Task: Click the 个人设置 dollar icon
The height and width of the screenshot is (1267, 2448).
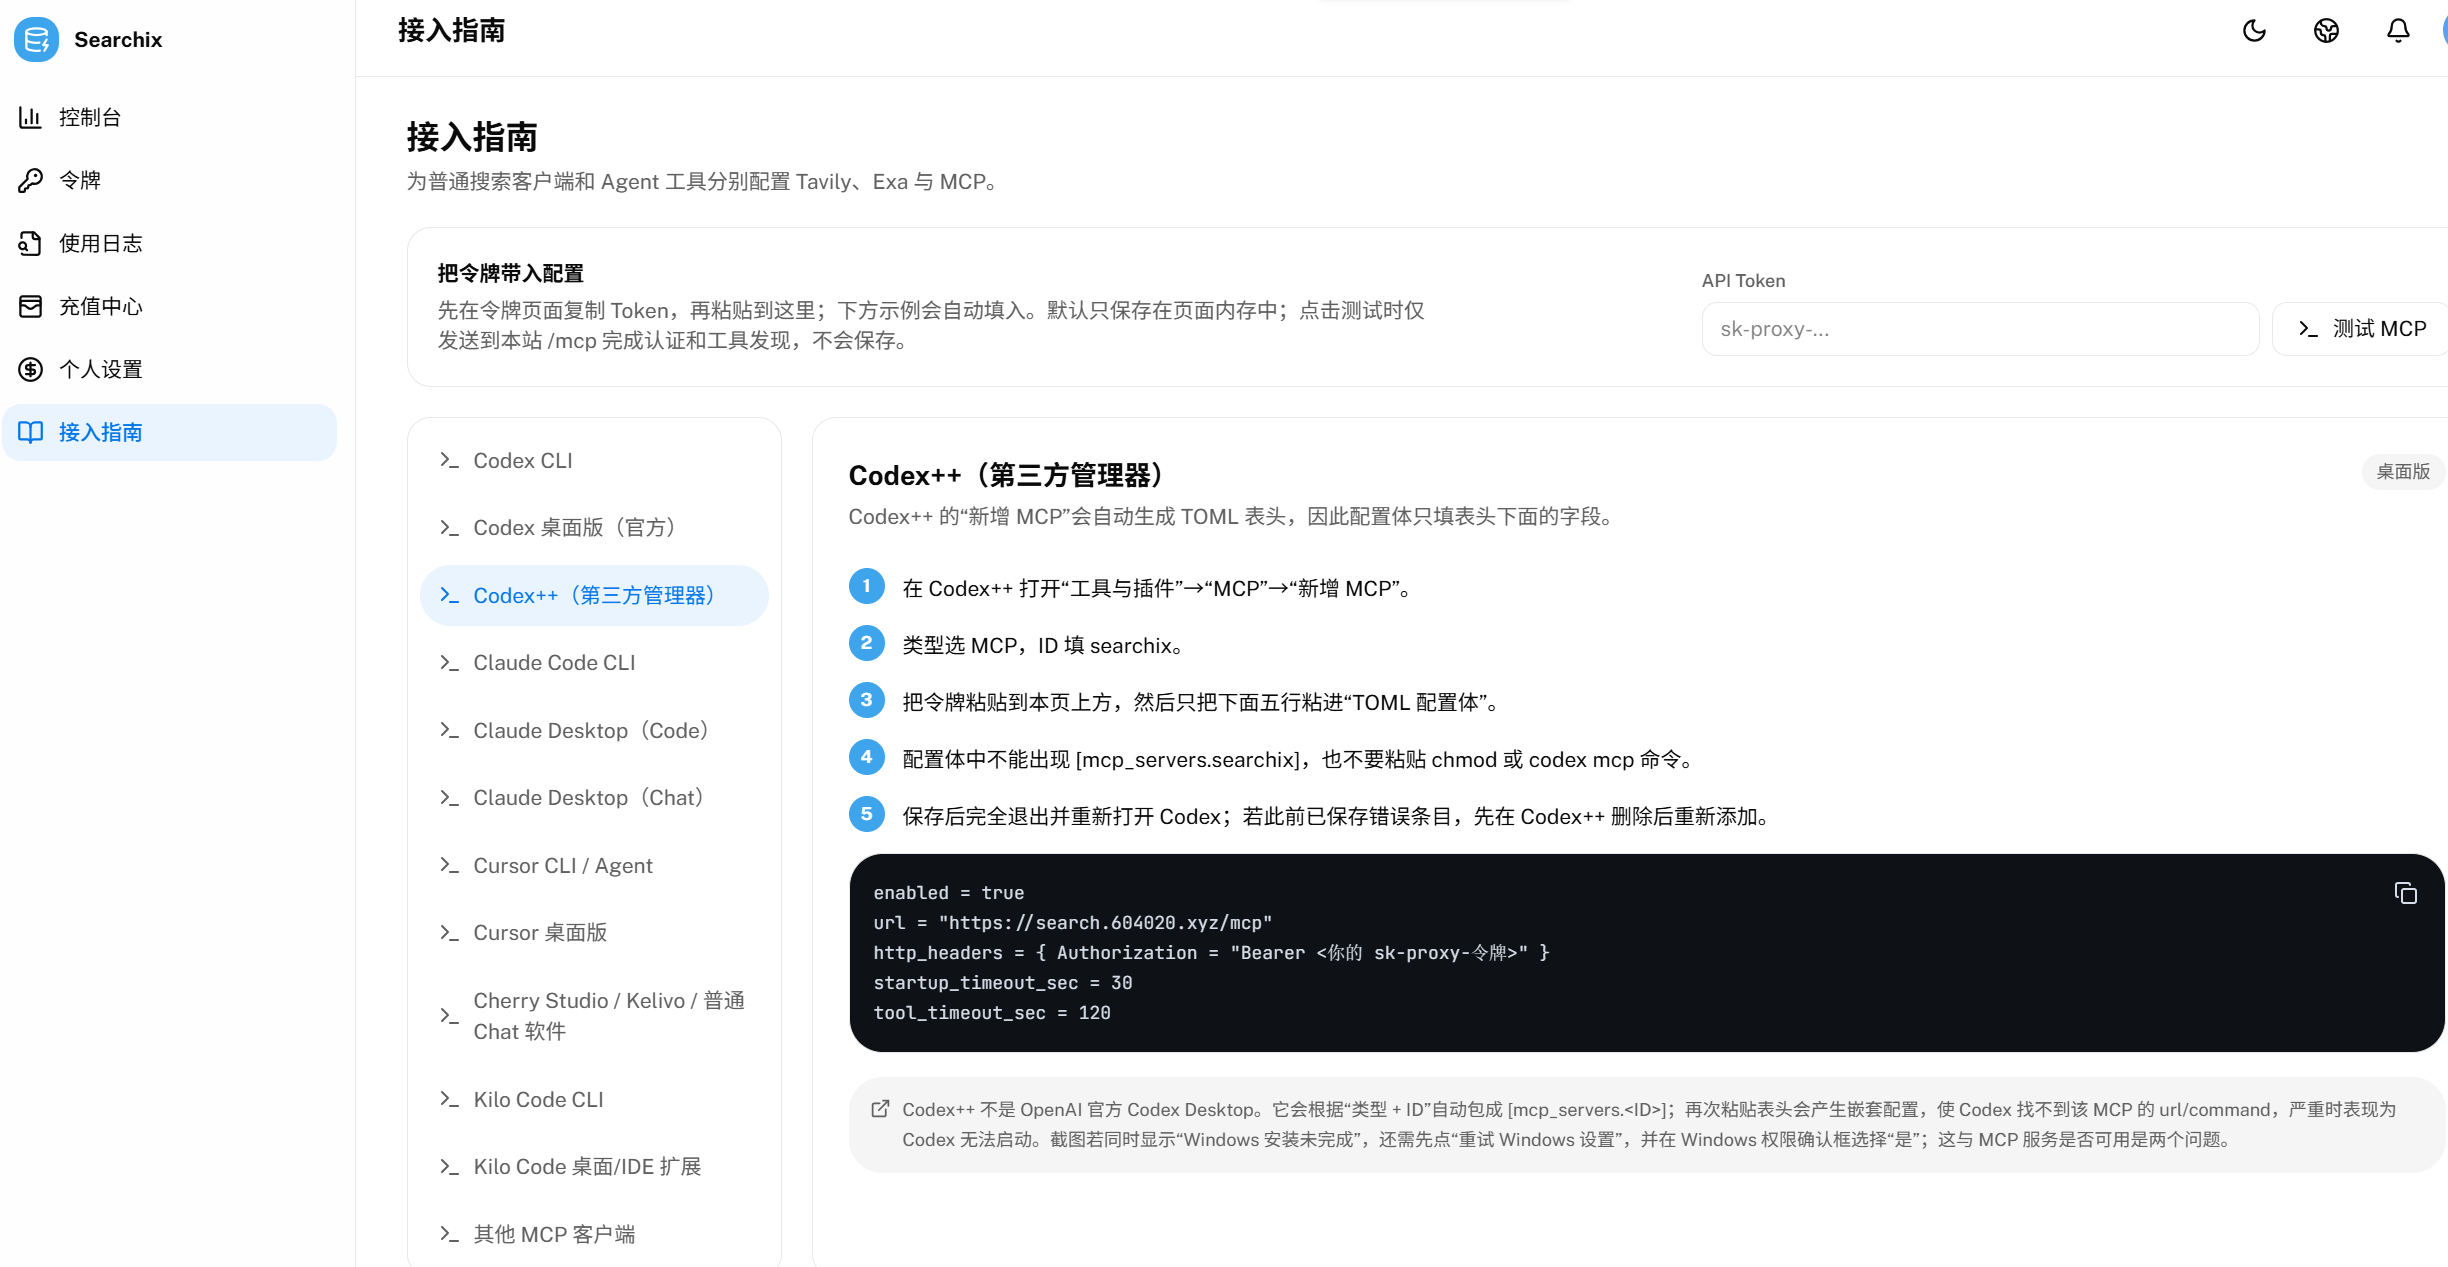Action: point(30,369)
